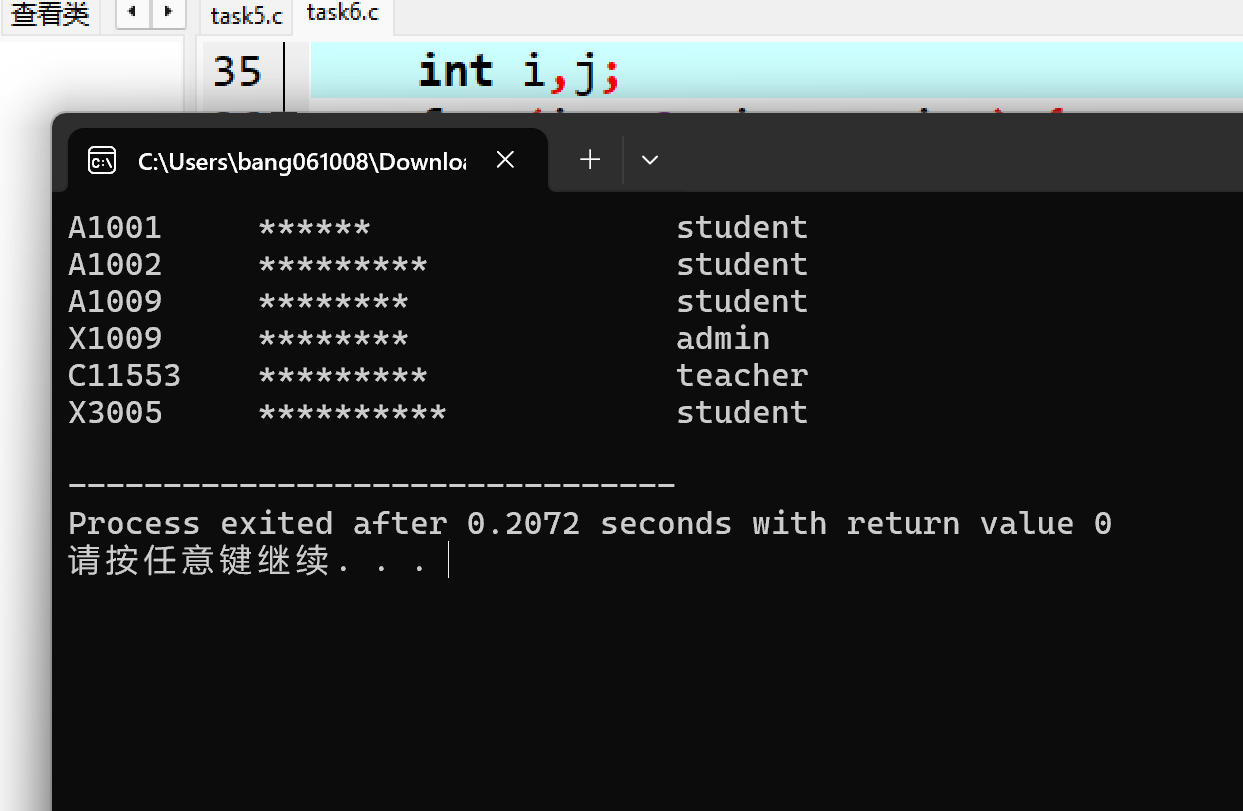Click the masked password in A1001 row

[314, 228]
